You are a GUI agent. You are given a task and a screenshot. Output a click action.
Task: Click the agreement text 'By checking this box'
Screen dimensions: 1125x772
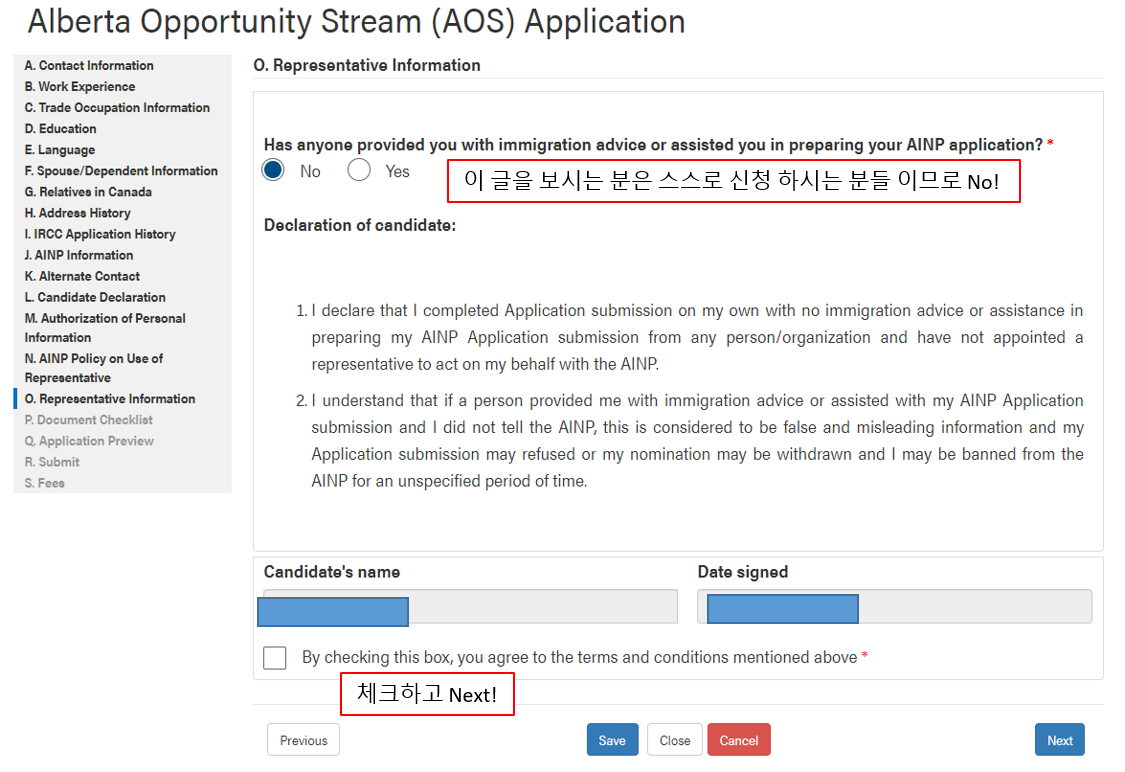tap(580, 657)
